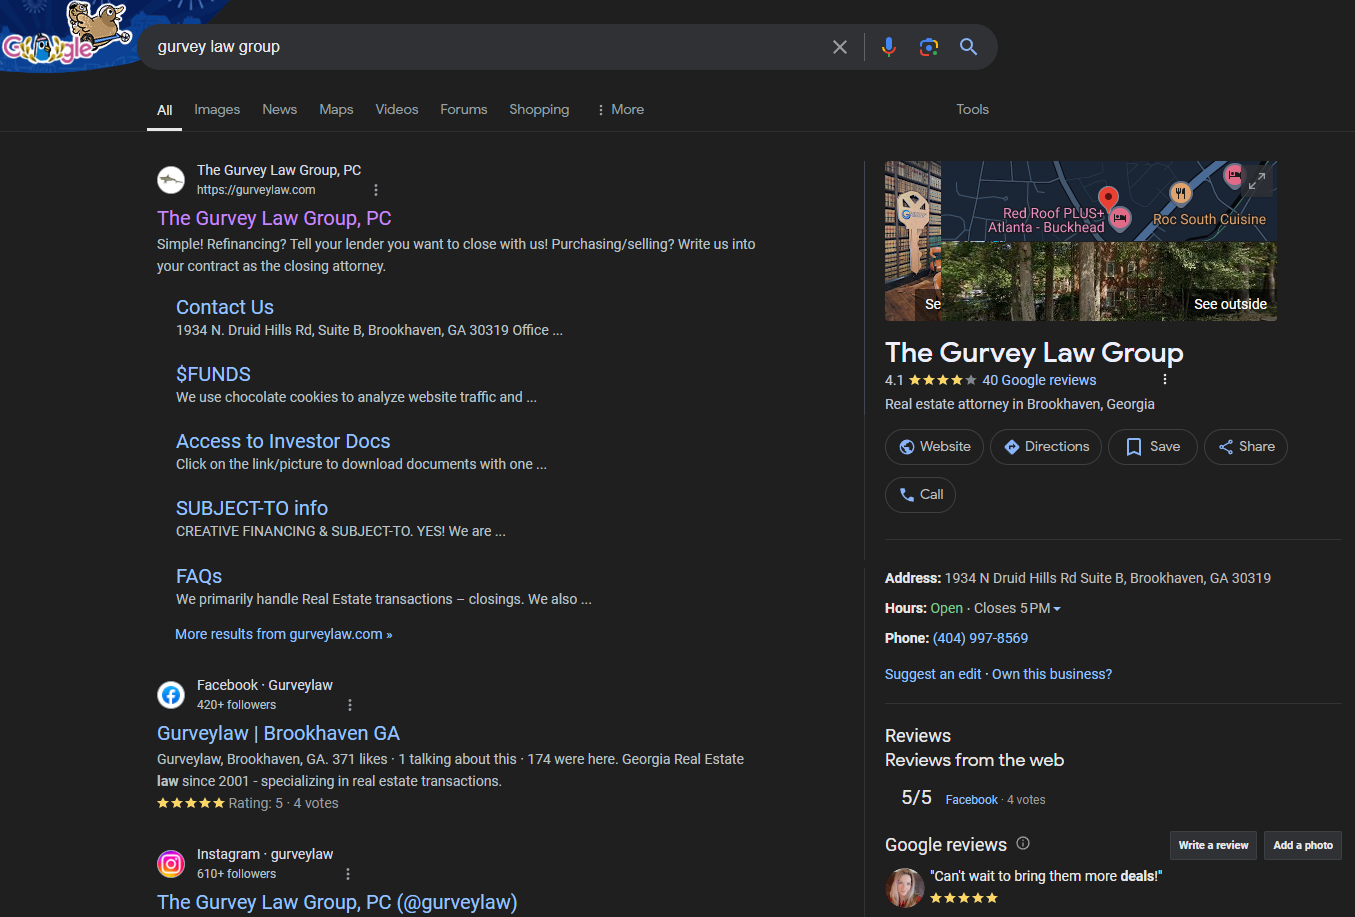The width and height of the screenshot is (1355, 917).
Task: Share the business listing
Action: 1246,447
